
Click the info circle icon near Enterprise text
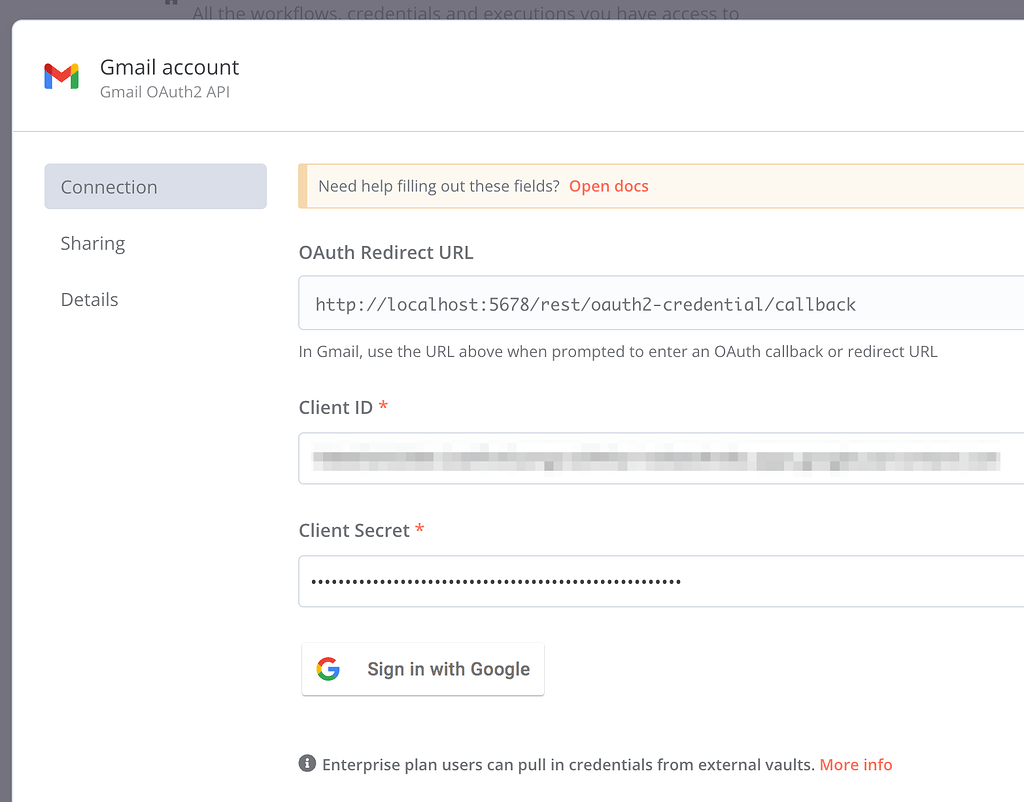[x=306, y=762]
